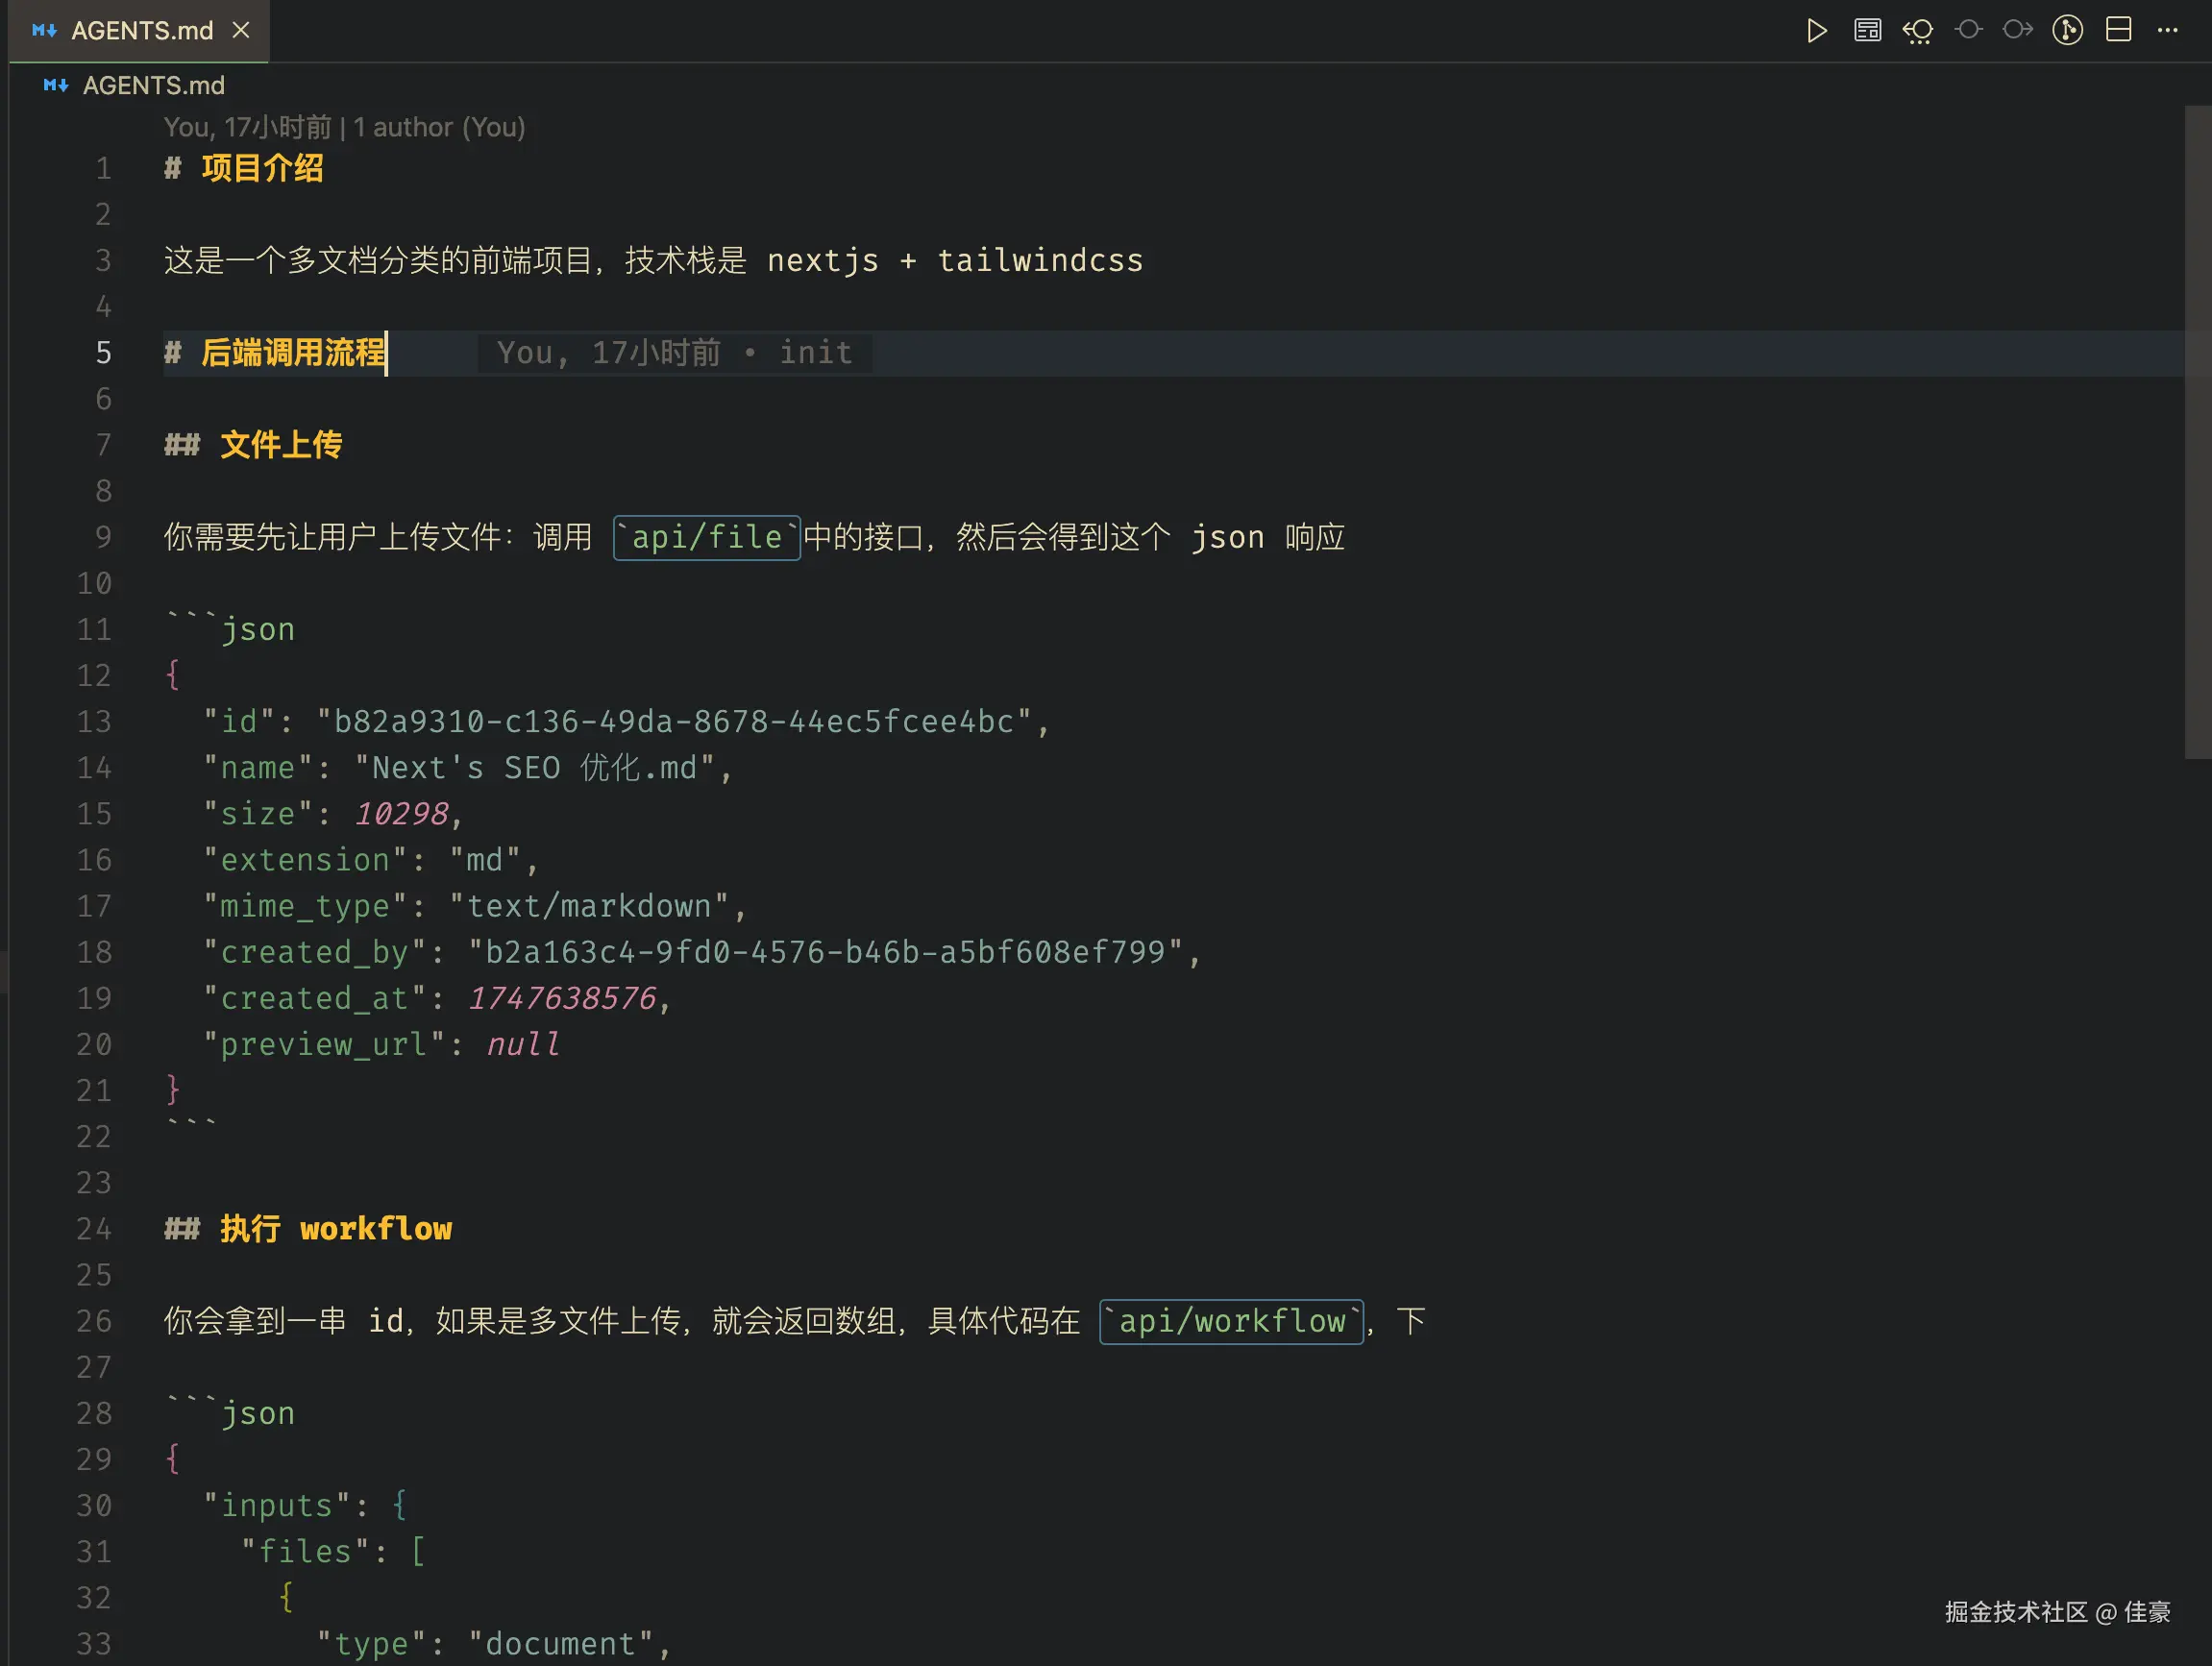The height and width of the screenshot is (1666, 2212).
Task: Toggle the file blame git icon
Action: tap(2067, 30)
